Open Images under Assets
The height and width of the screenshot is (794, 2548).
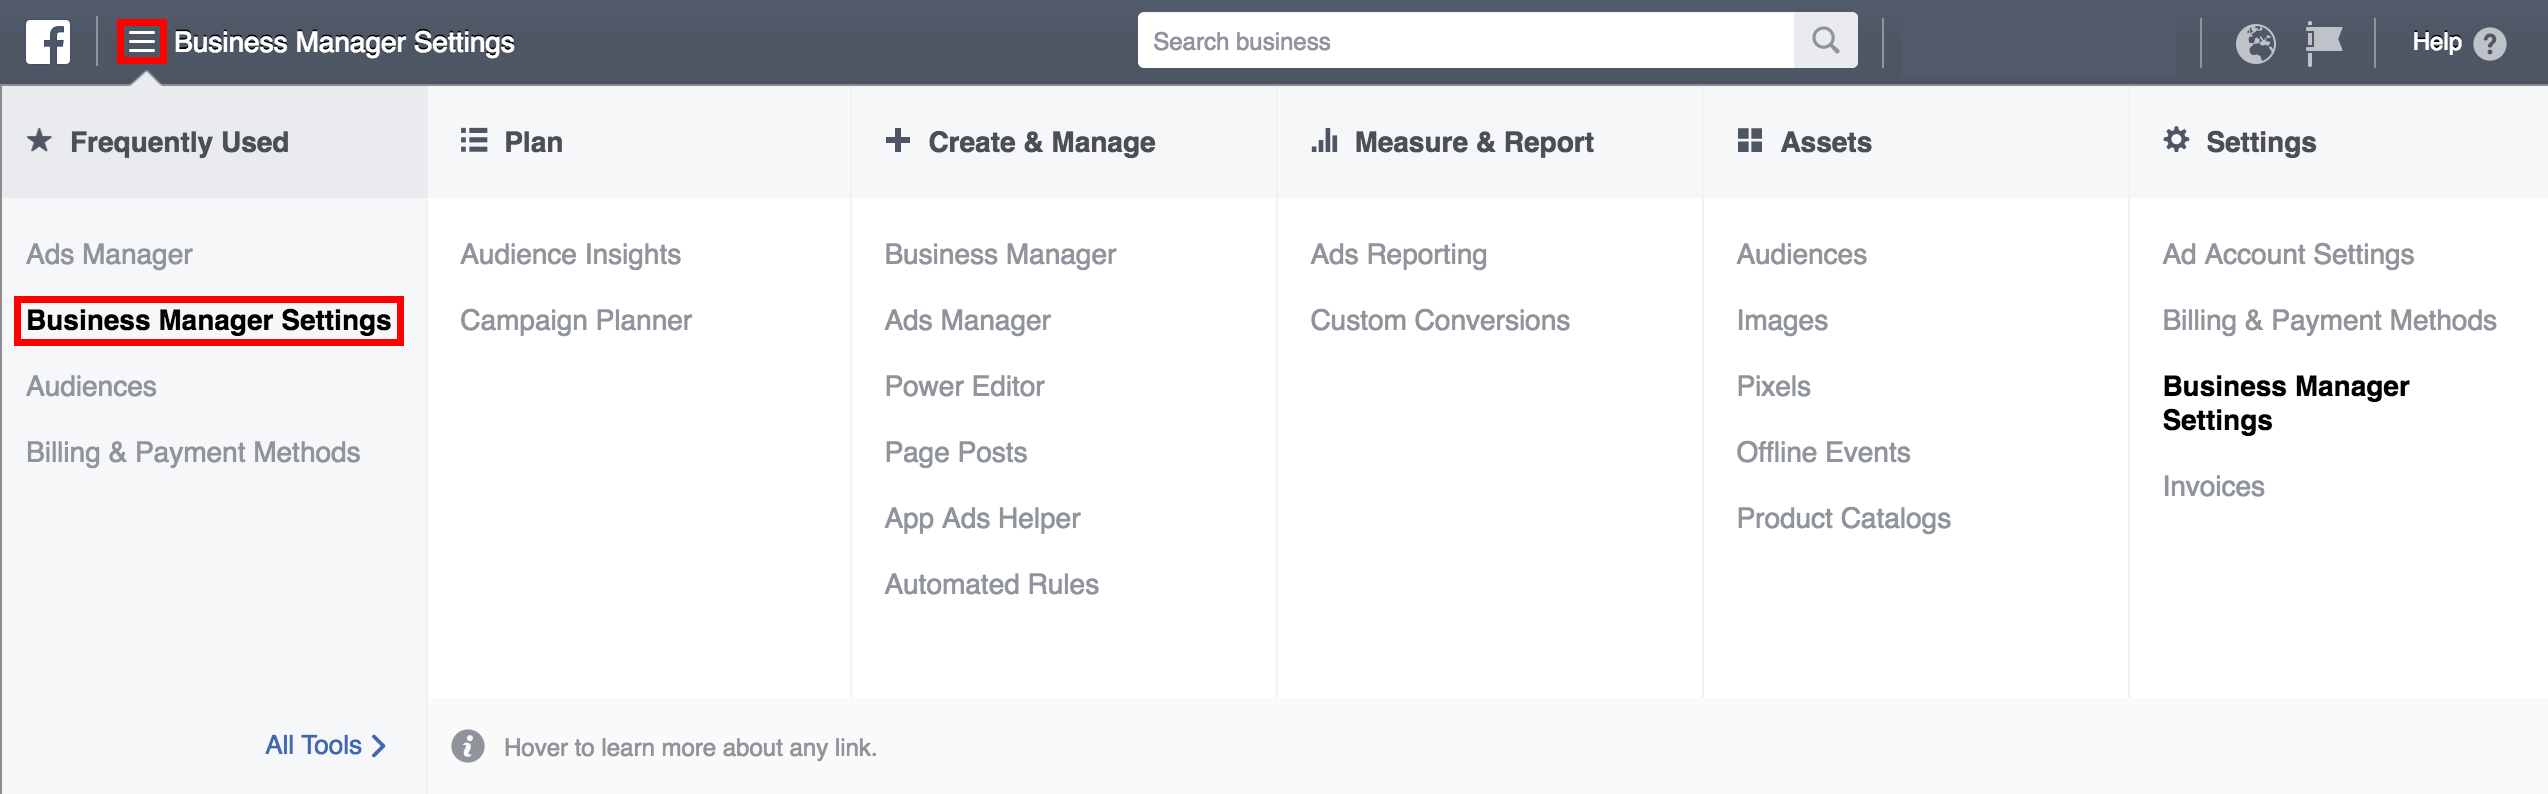pyautogui.click(x=1782, y=321)
